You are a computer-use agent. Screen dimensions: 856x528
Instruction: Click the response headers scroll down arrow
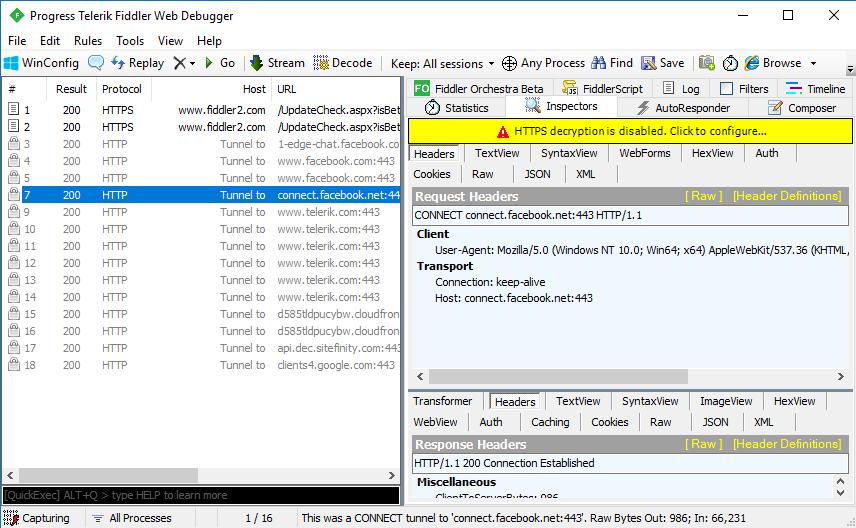point(841,493)
